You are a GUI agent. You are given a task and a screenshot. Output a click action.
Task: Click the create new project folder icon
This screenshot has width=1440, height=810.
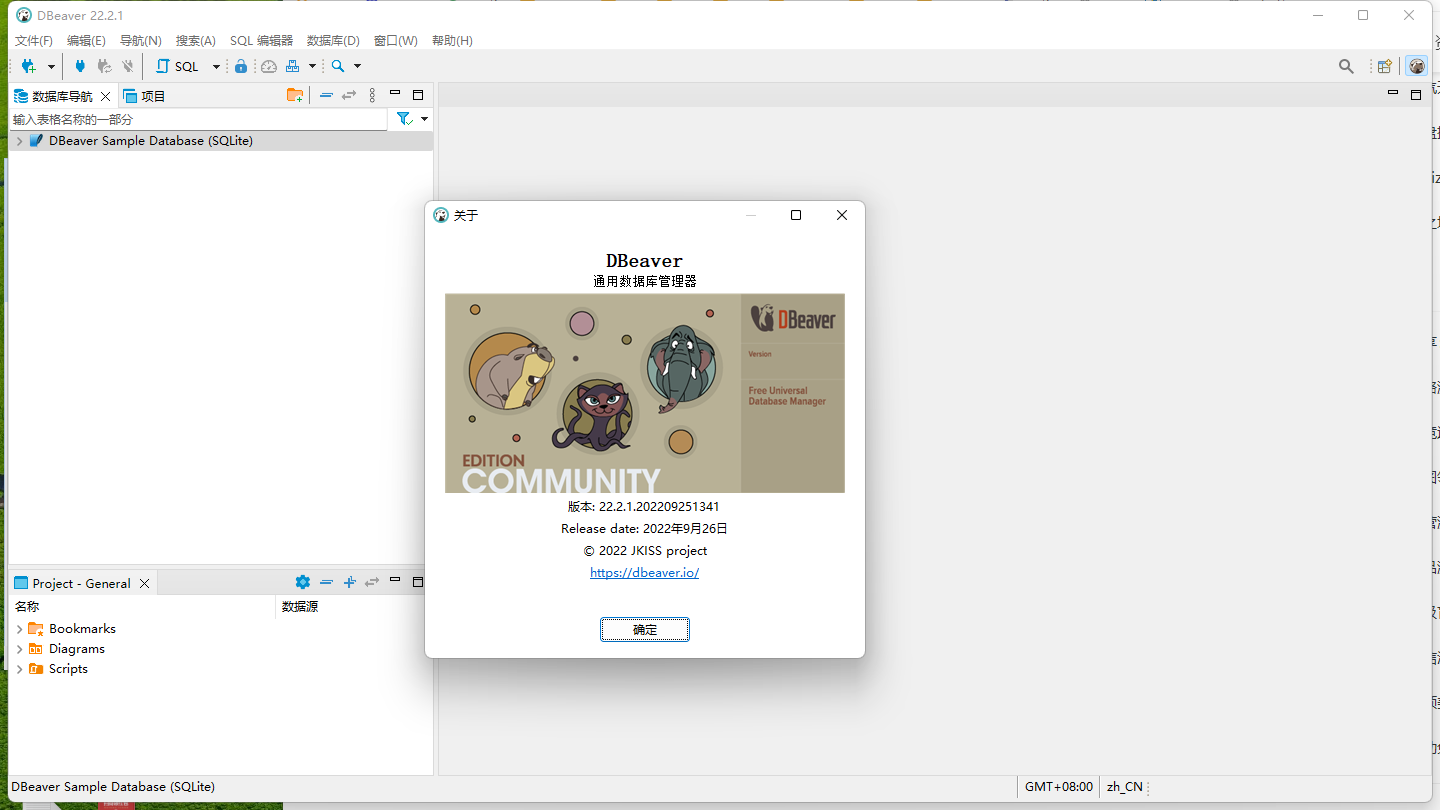(x=295, y=94)
